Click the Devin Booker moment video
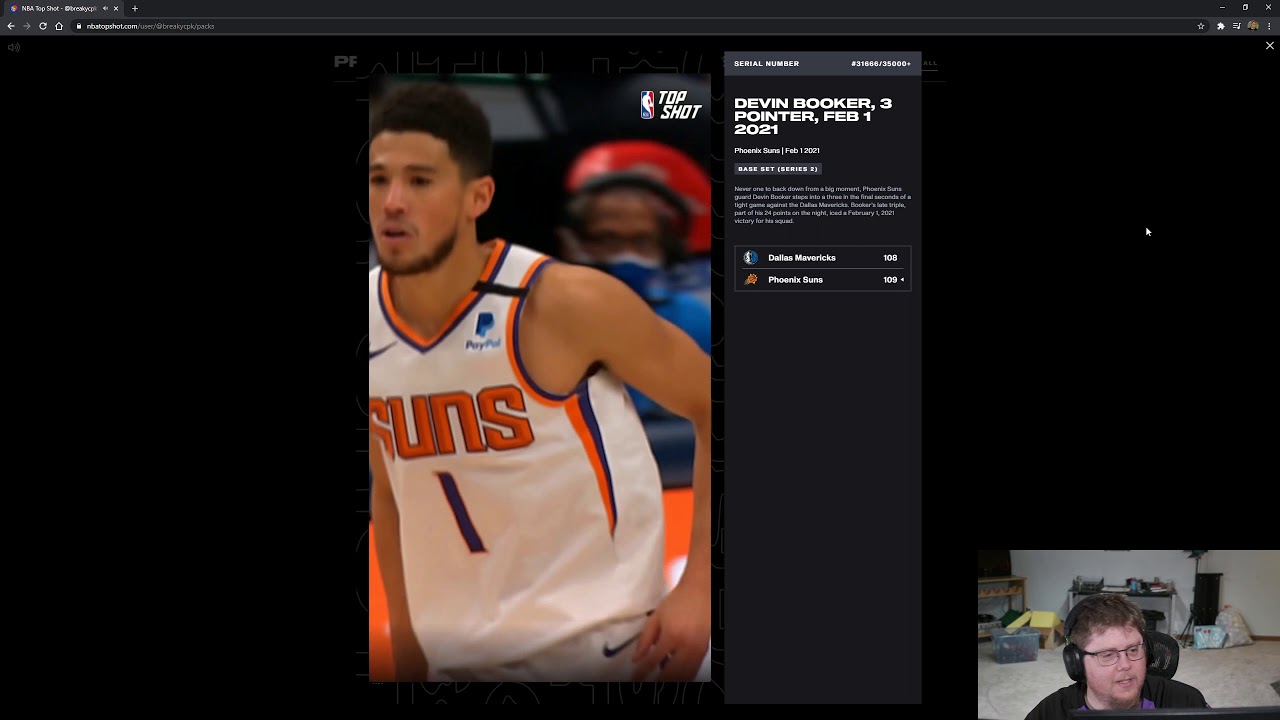The width and height of the screenshot is (1280, 720). pyautogui.click(x=540, y=378)
